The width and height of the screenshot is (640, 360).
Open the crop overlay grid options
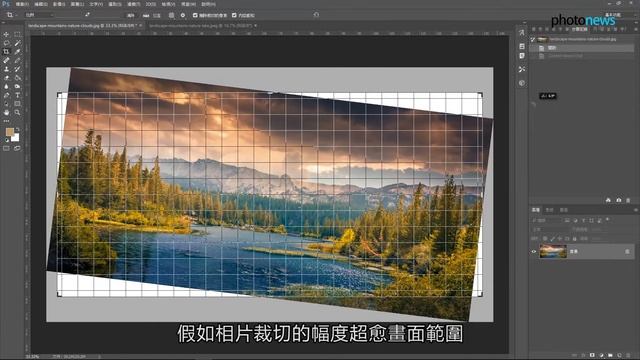(x=171, y=16)
